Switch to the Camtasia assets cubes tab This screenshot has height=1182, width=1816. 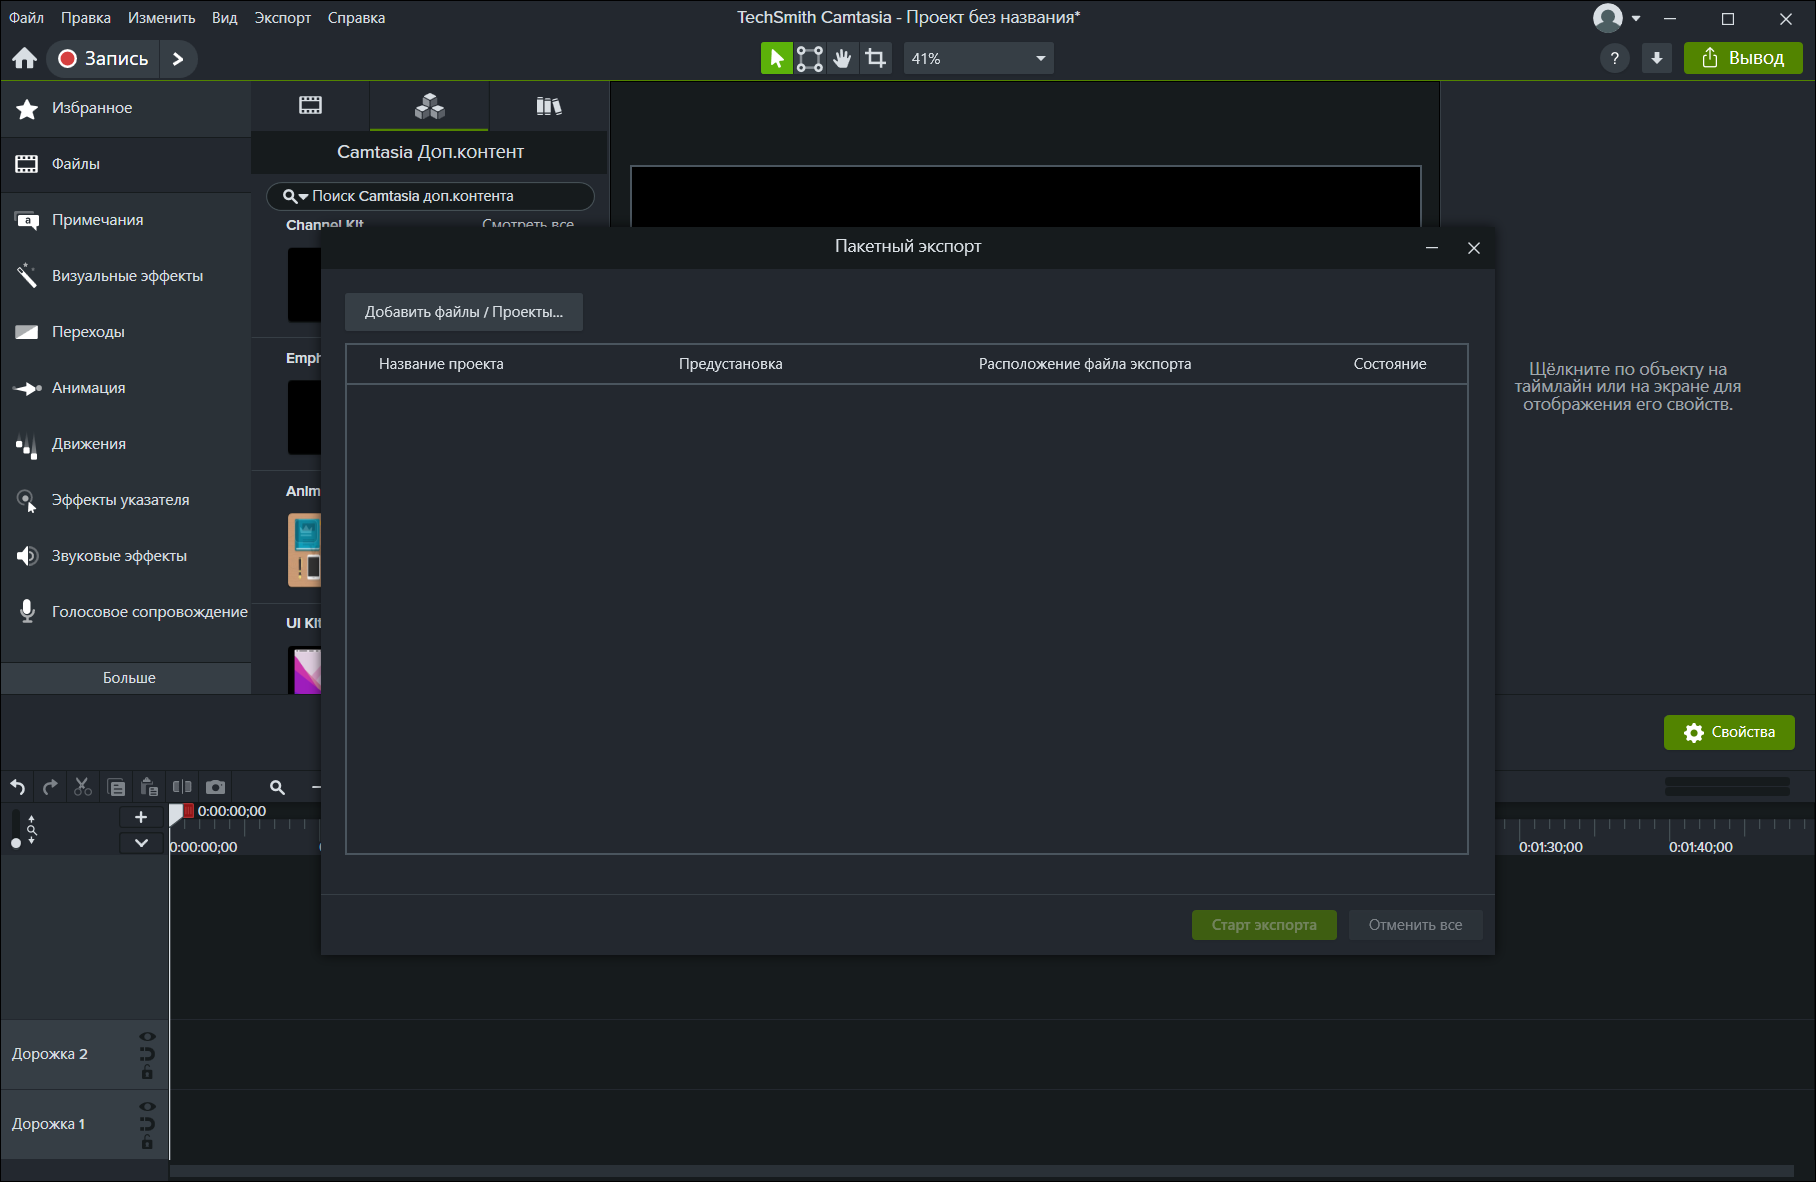tap(429, 106)
